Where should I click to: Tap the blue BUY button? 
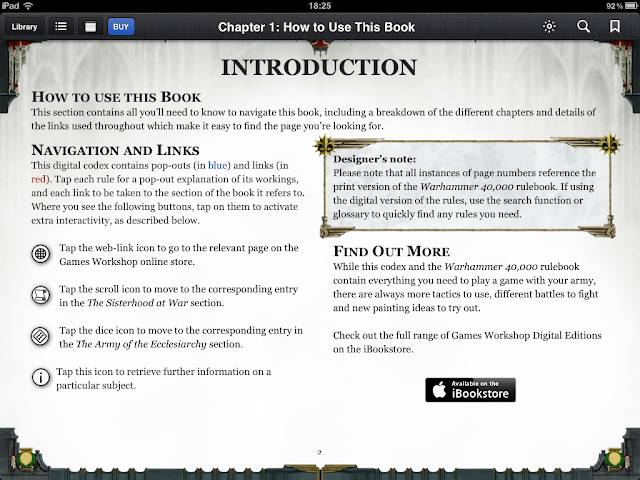click(121, 27)
